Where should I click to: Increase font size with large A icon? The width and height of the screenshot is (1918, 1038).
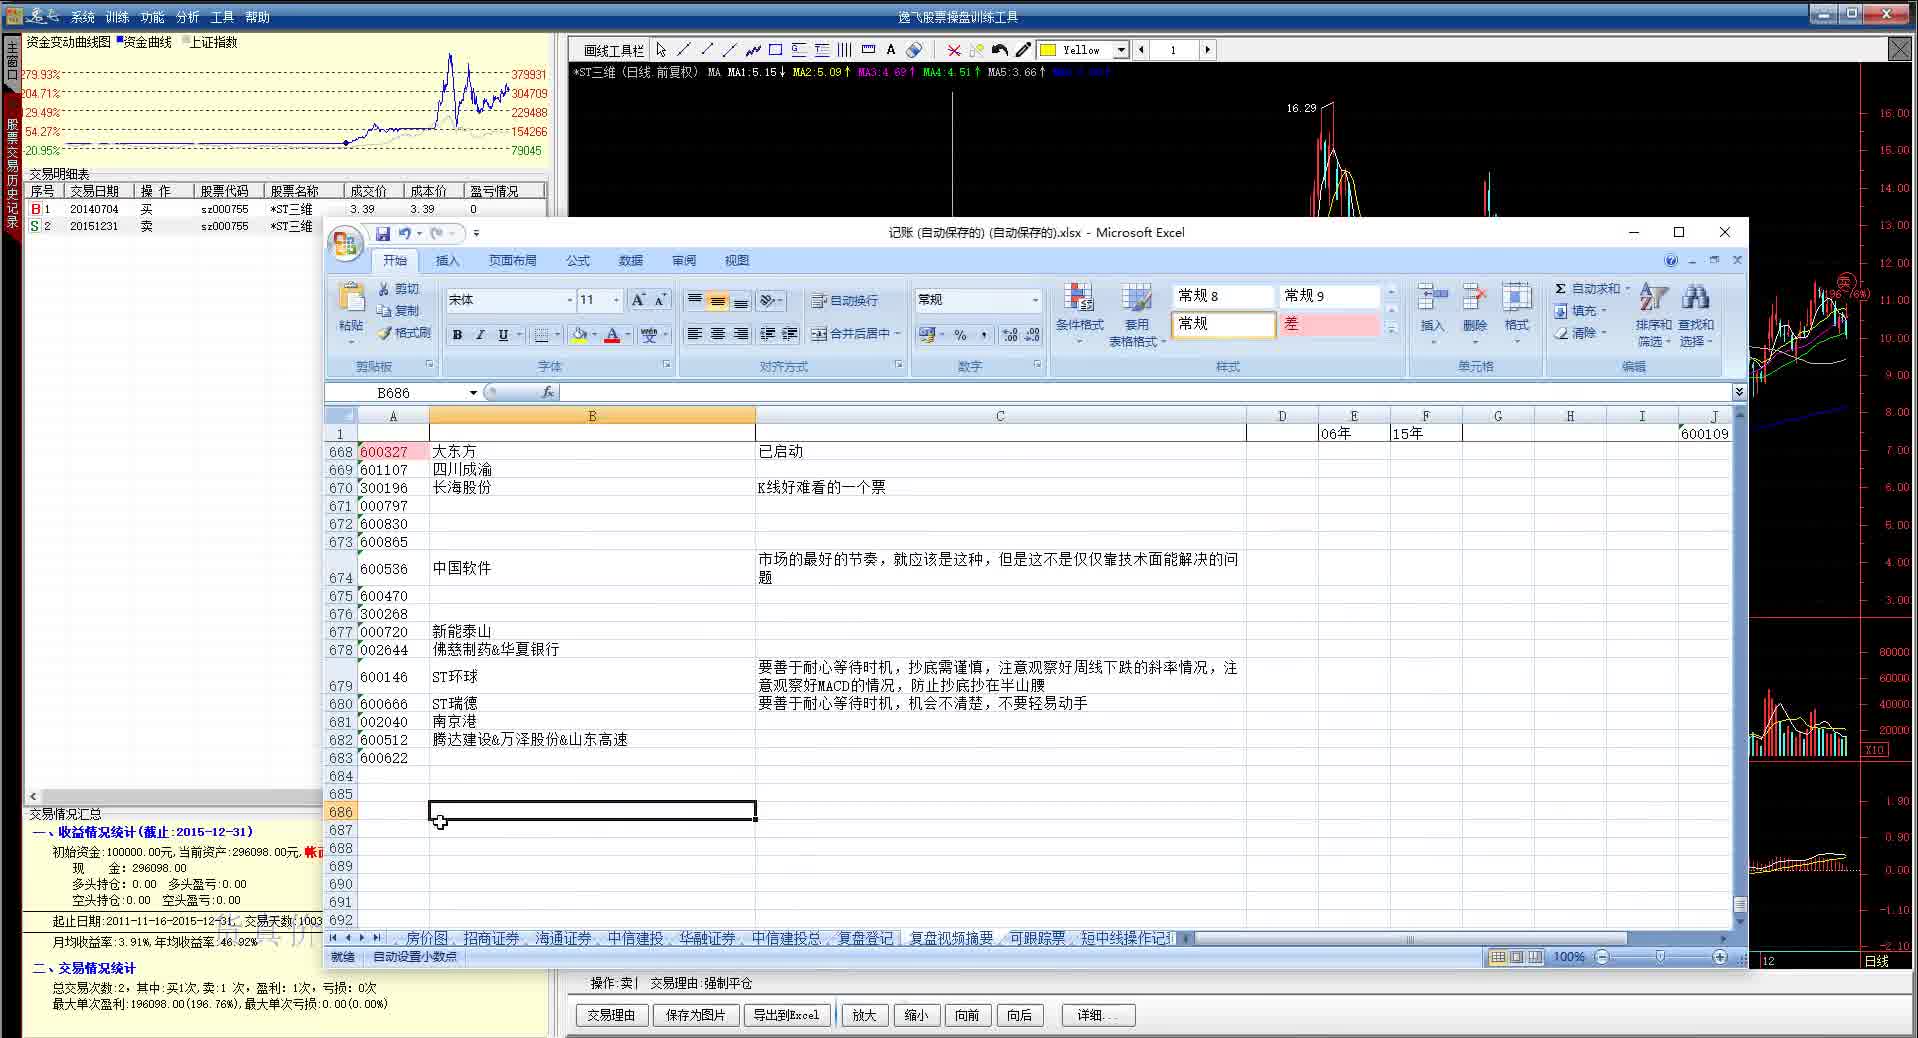tap(638, 300)
